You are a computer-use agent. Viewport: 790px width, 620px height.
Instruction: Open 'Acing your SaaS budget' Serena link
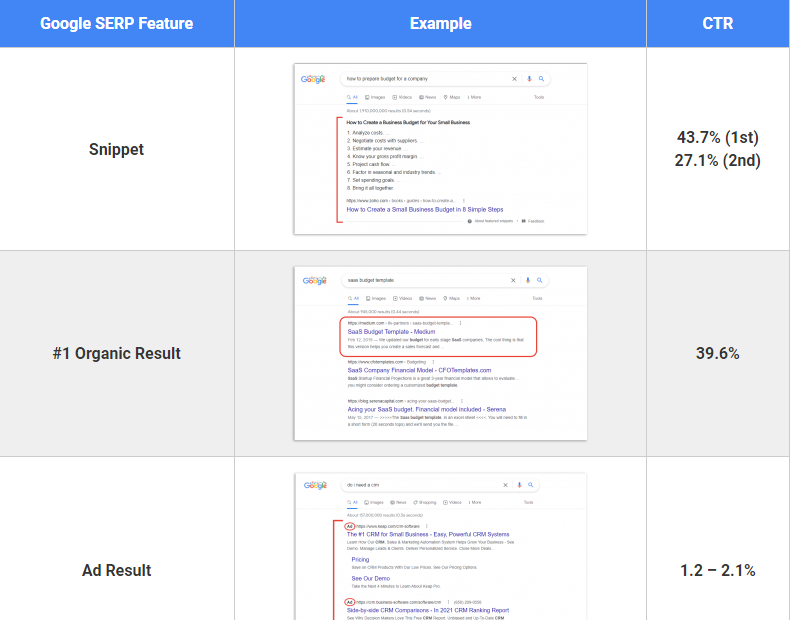pos(427,409)
